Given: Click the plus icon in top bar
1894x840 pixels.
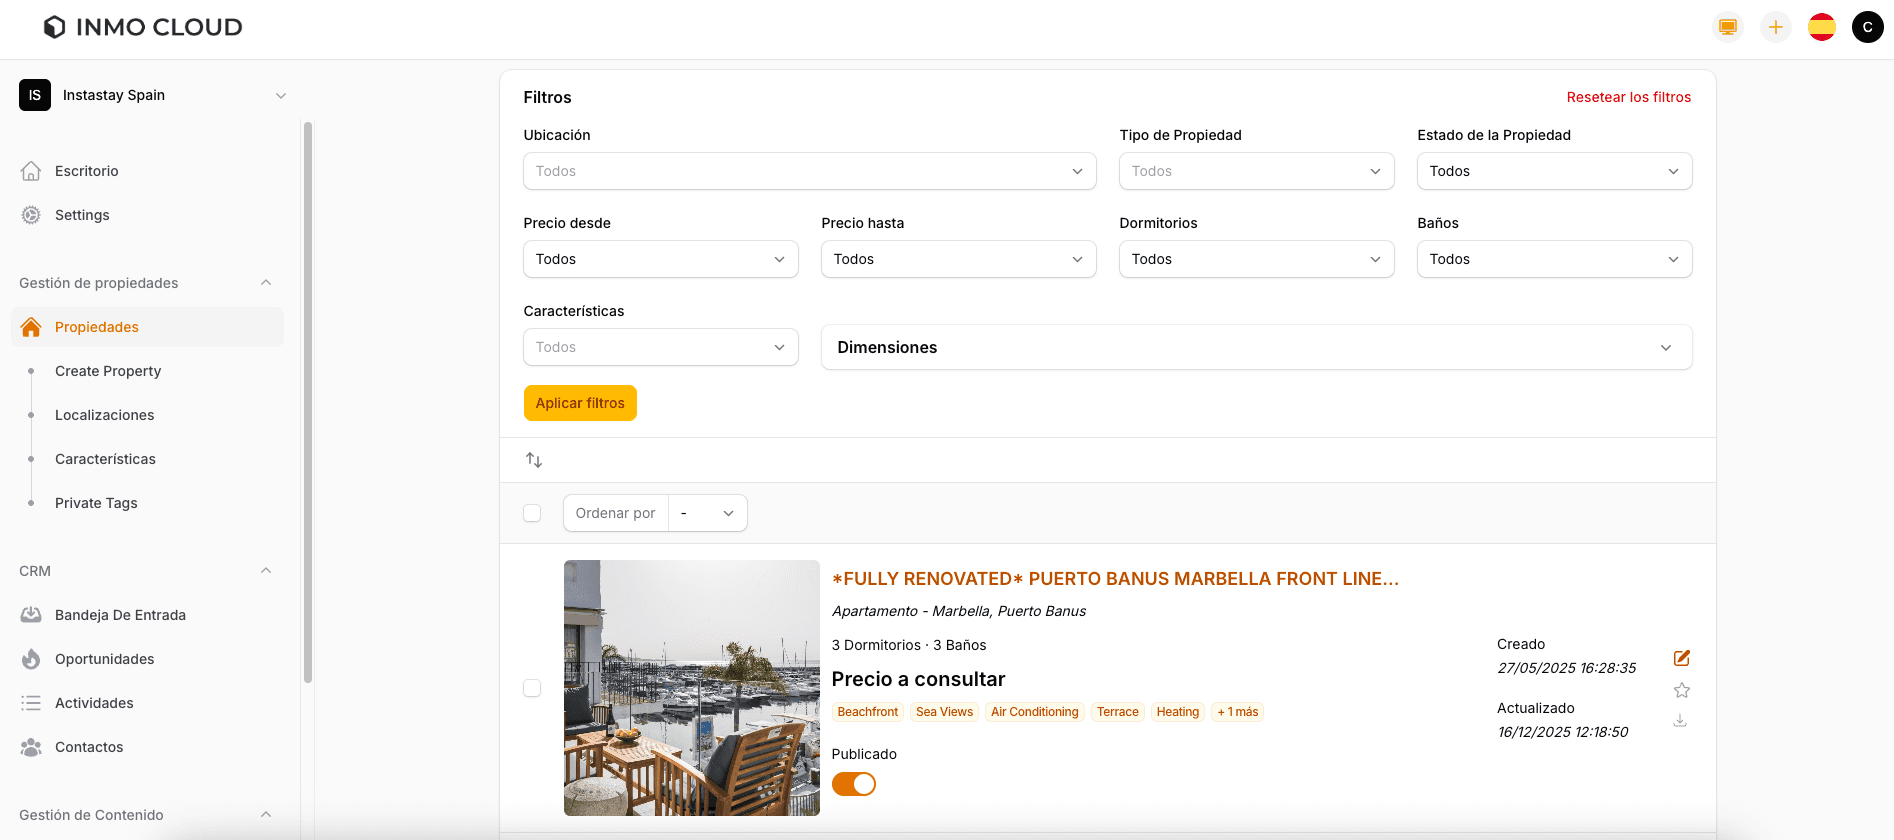Looking at the screenshot, I should [x=1775, y=27].
